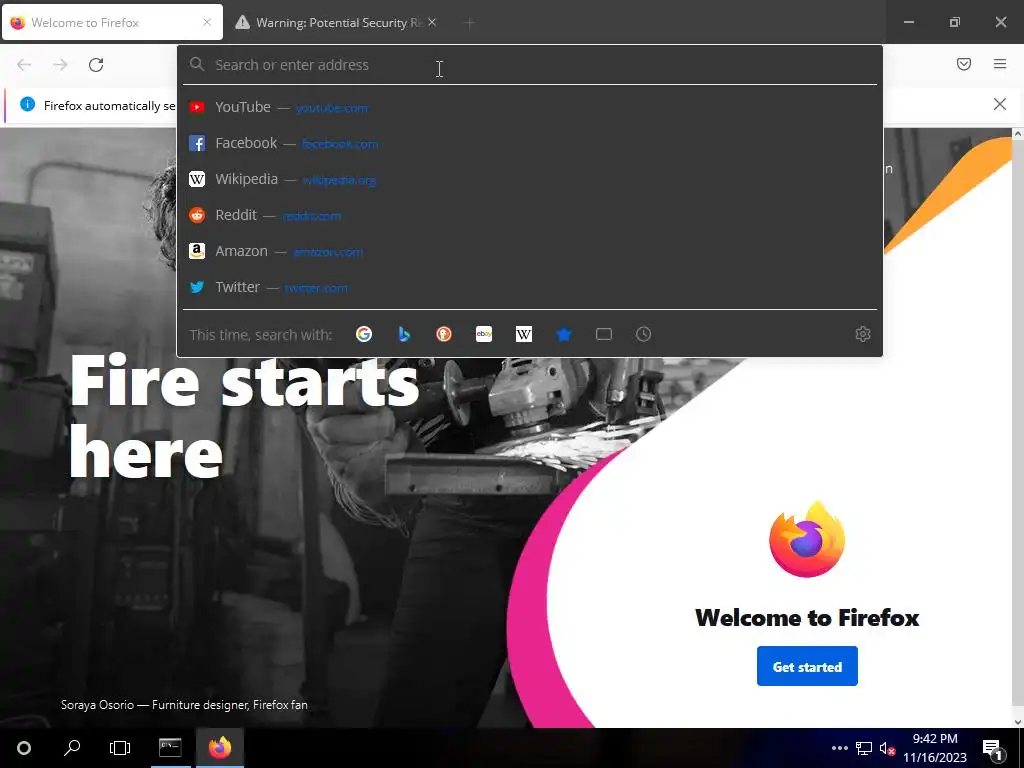Reload the current page
1024x768 pixels.
(96, 65)
